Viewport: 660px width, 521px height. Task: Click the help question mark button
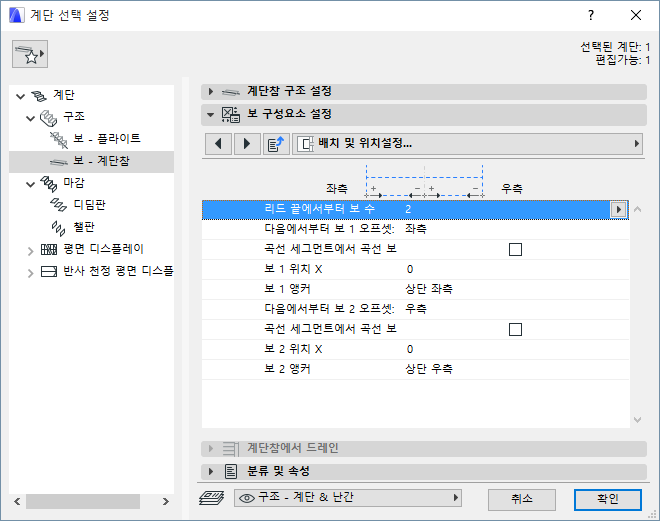point(591,15)
